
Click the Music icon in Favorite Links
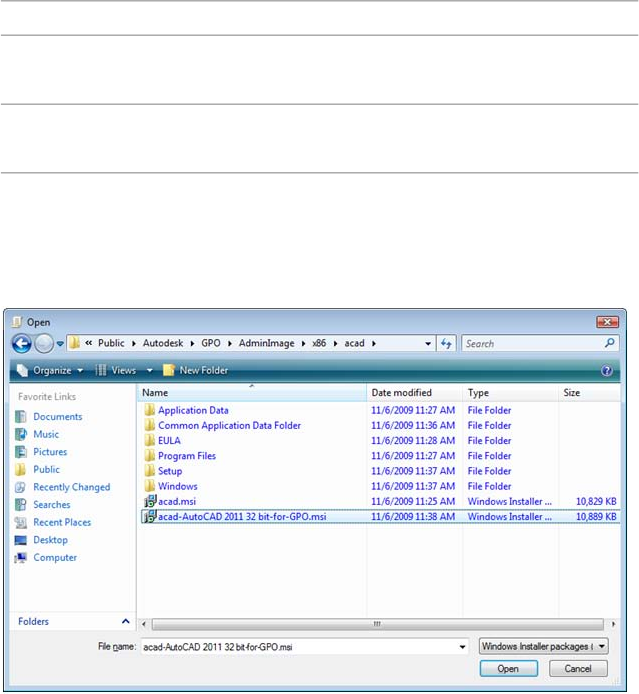(x=21, y=434)
